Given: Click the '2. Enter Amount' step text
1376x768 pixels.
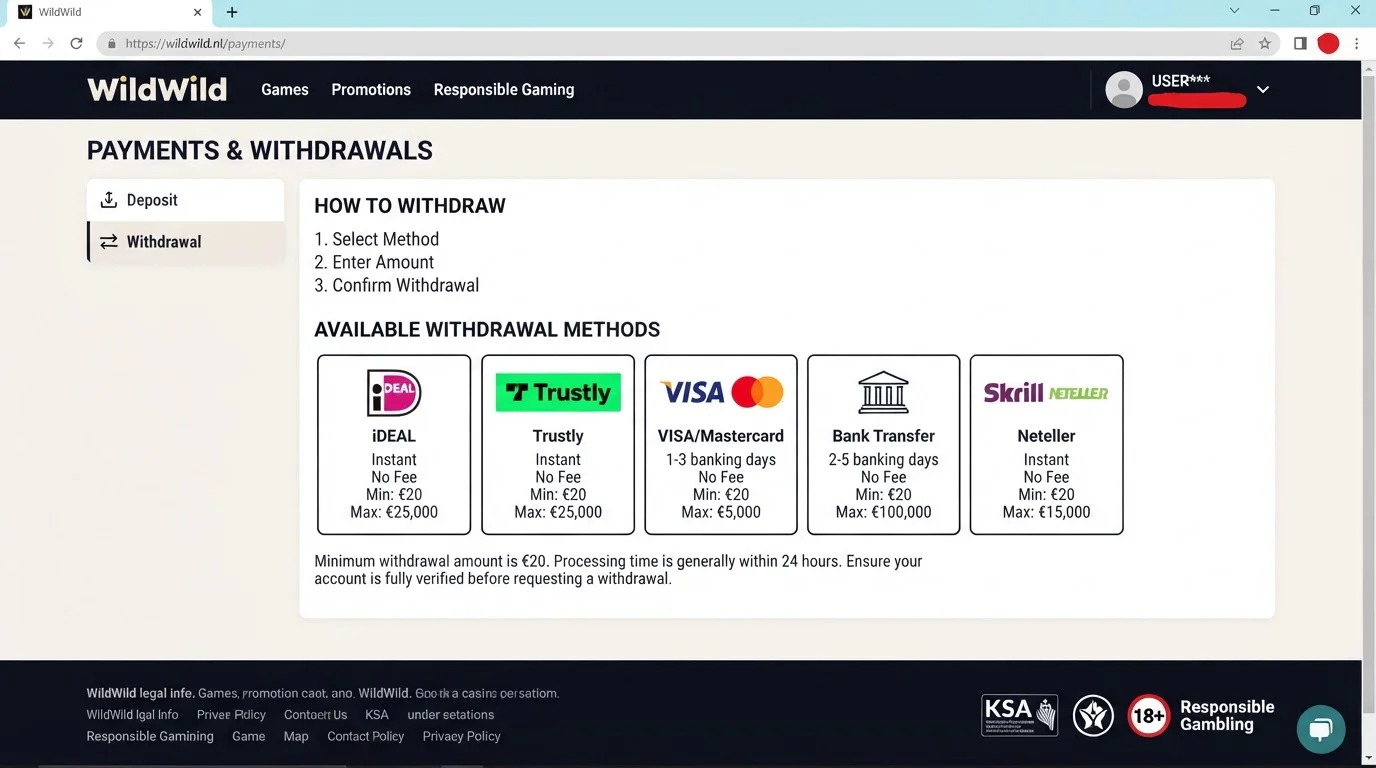Looking at the screenshot, I should pyautogui.click(x=374, y=262).
